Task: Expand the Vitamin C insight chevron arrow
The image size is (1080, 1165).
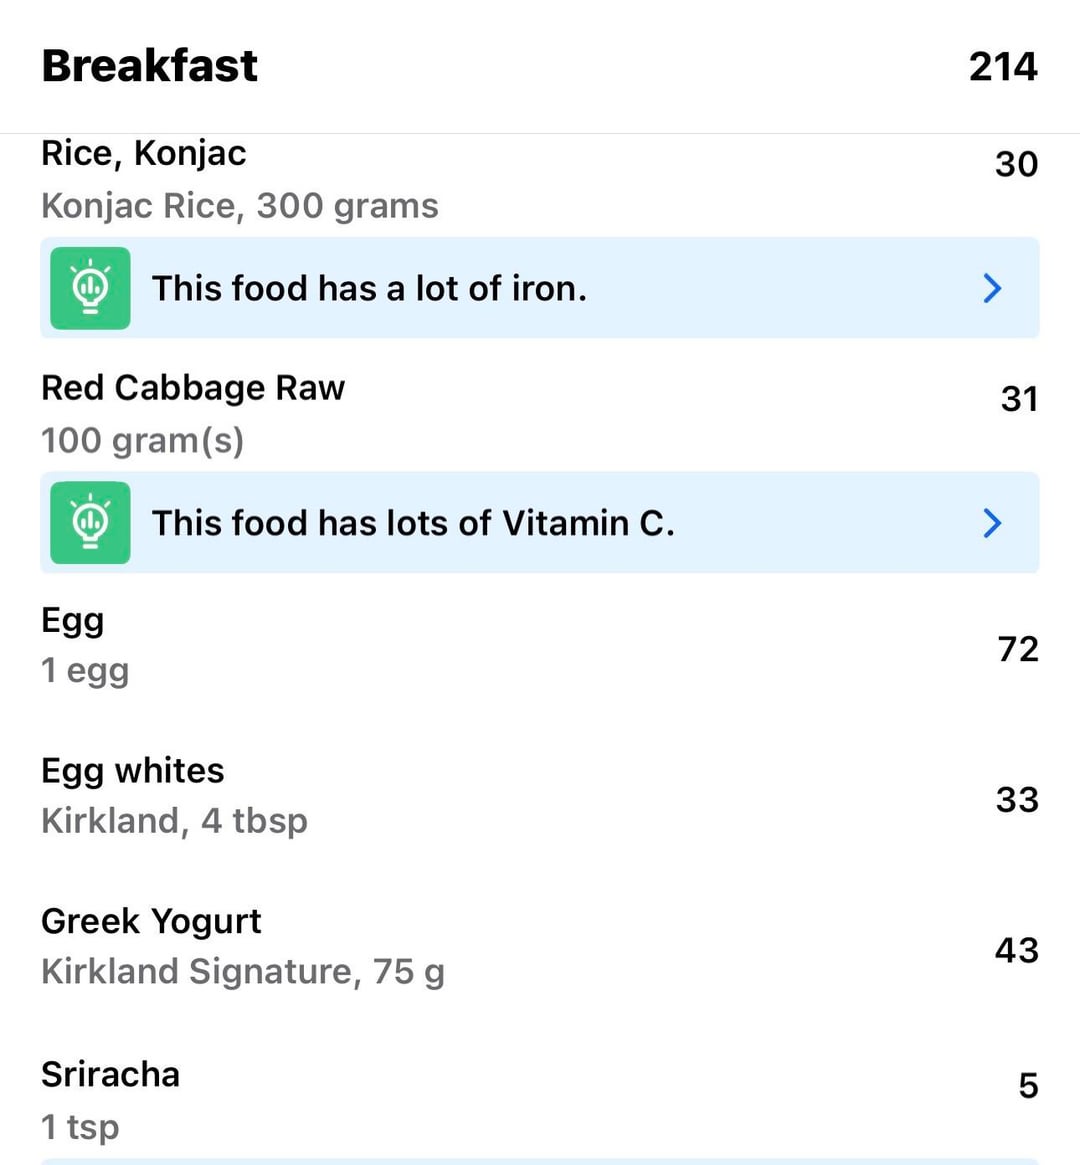Action: tap(992, 523)
